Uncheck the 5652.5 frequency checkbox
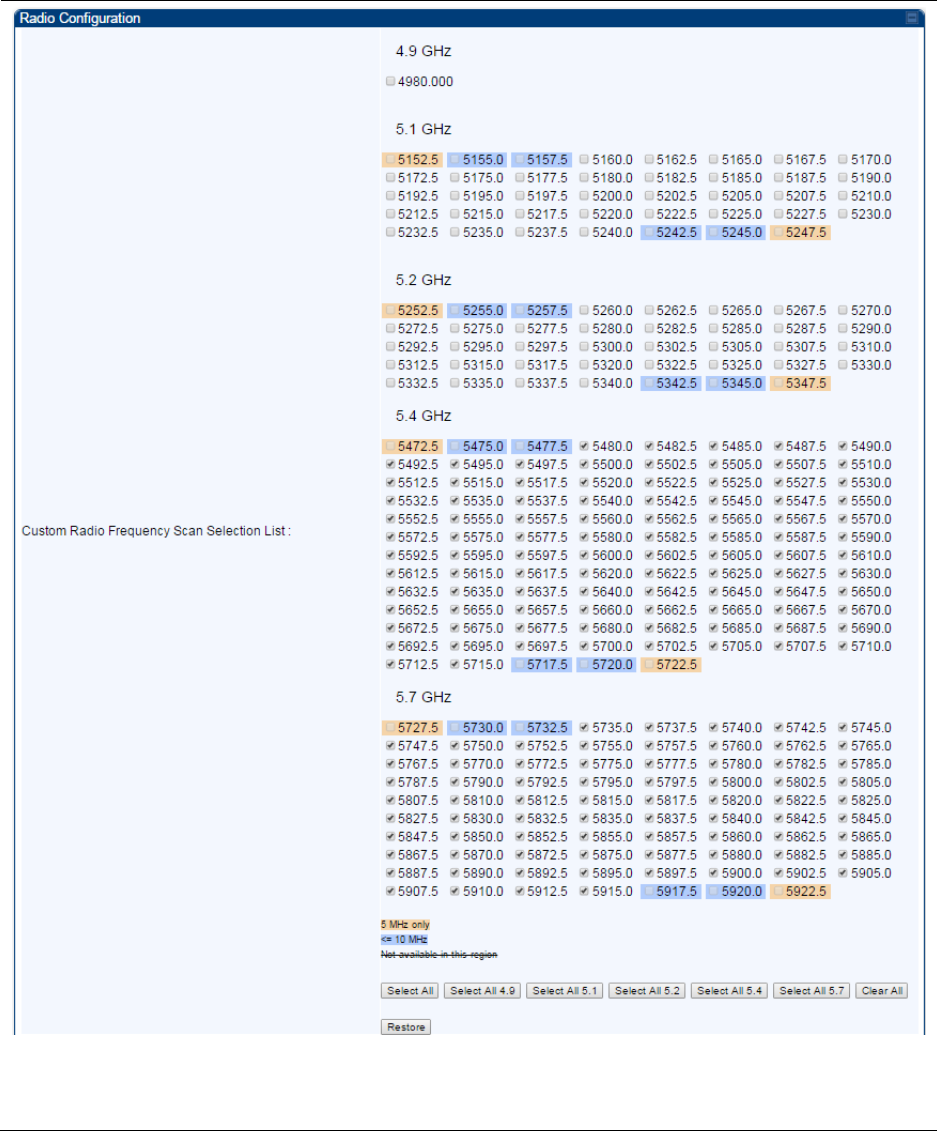Viewport: 937px width, 1131px height. point(390,610)
